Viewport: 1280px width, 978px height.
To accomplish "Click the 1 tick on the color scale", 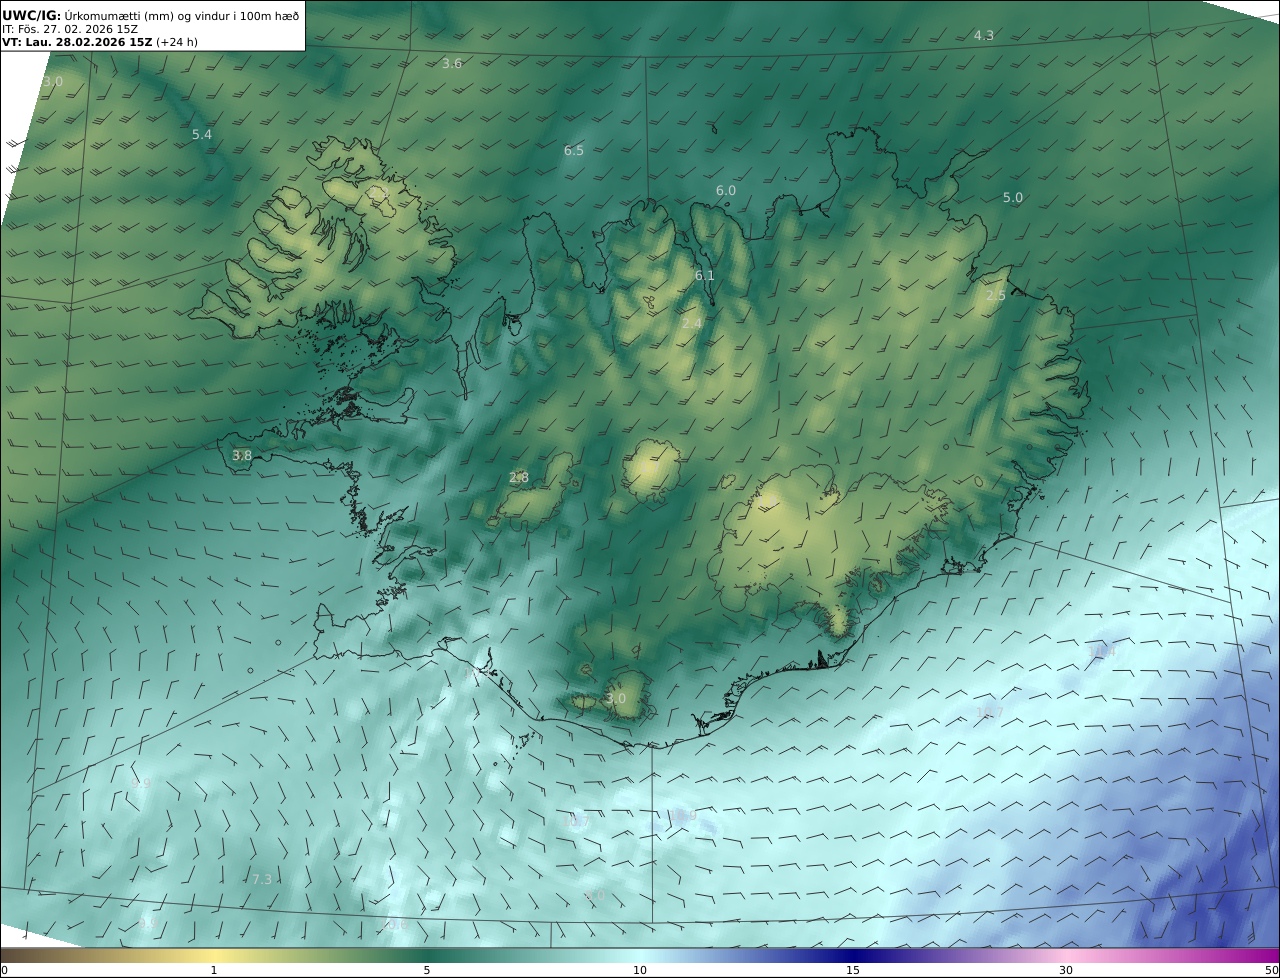I will coord(214,970).
